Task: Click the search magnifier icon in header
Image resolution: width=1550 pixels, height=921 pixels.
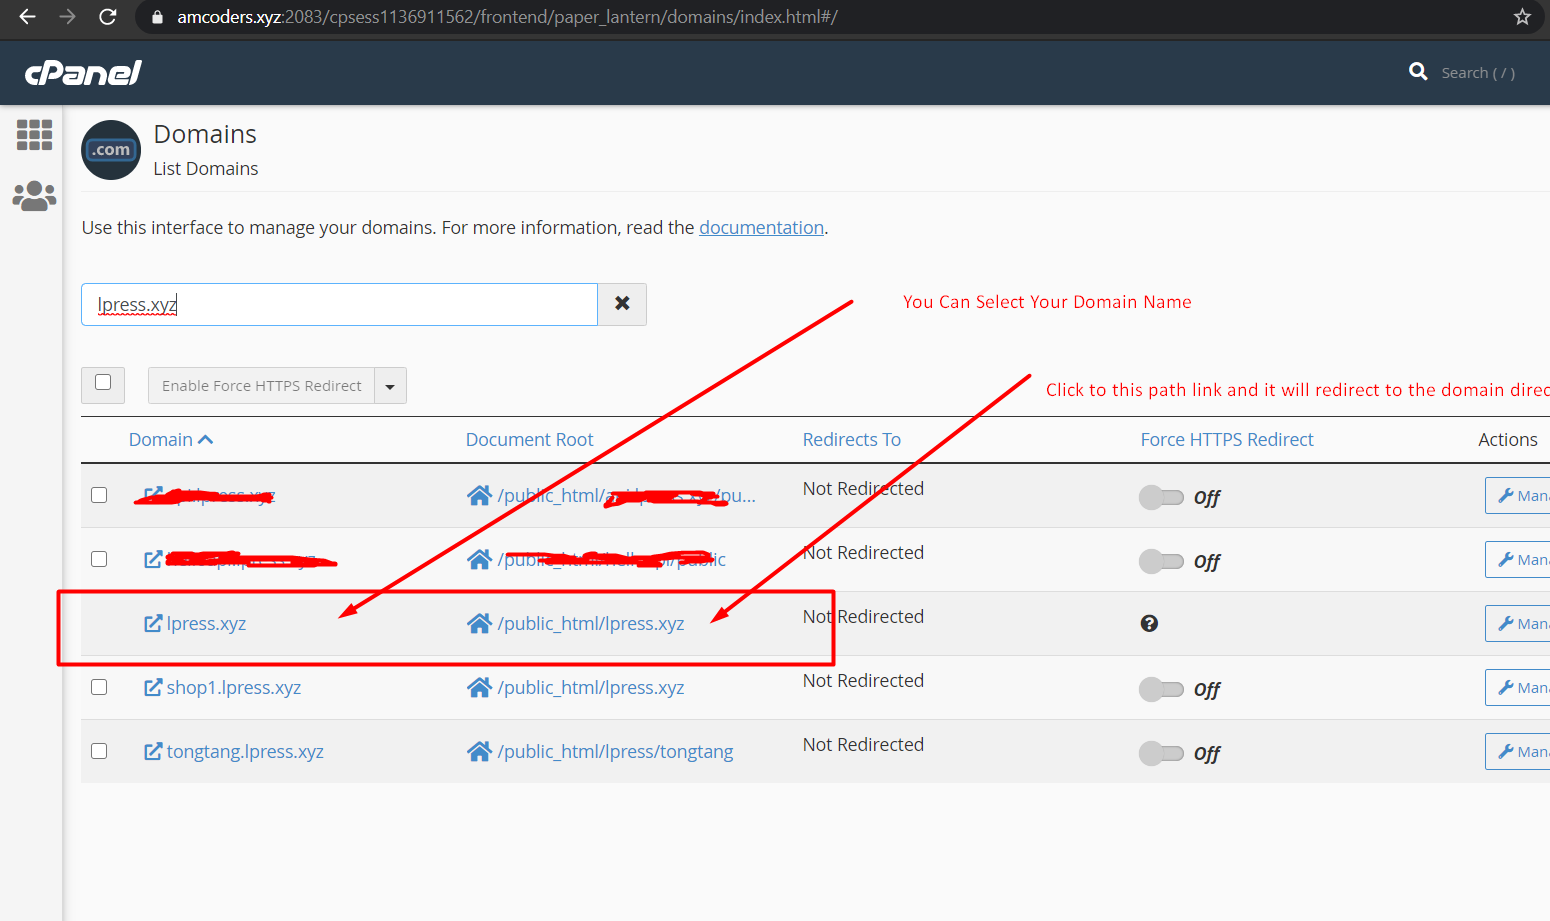Action: (1418, 72)
